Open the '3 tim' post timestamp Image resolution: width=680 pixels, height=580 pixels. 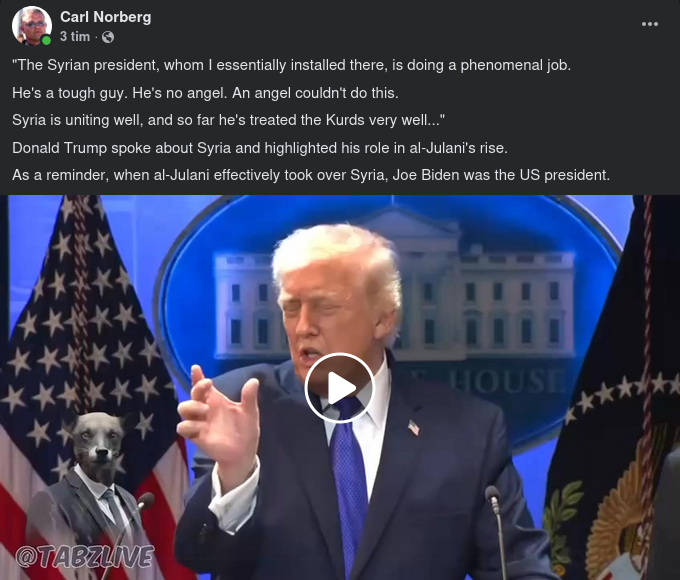[75, 36]
